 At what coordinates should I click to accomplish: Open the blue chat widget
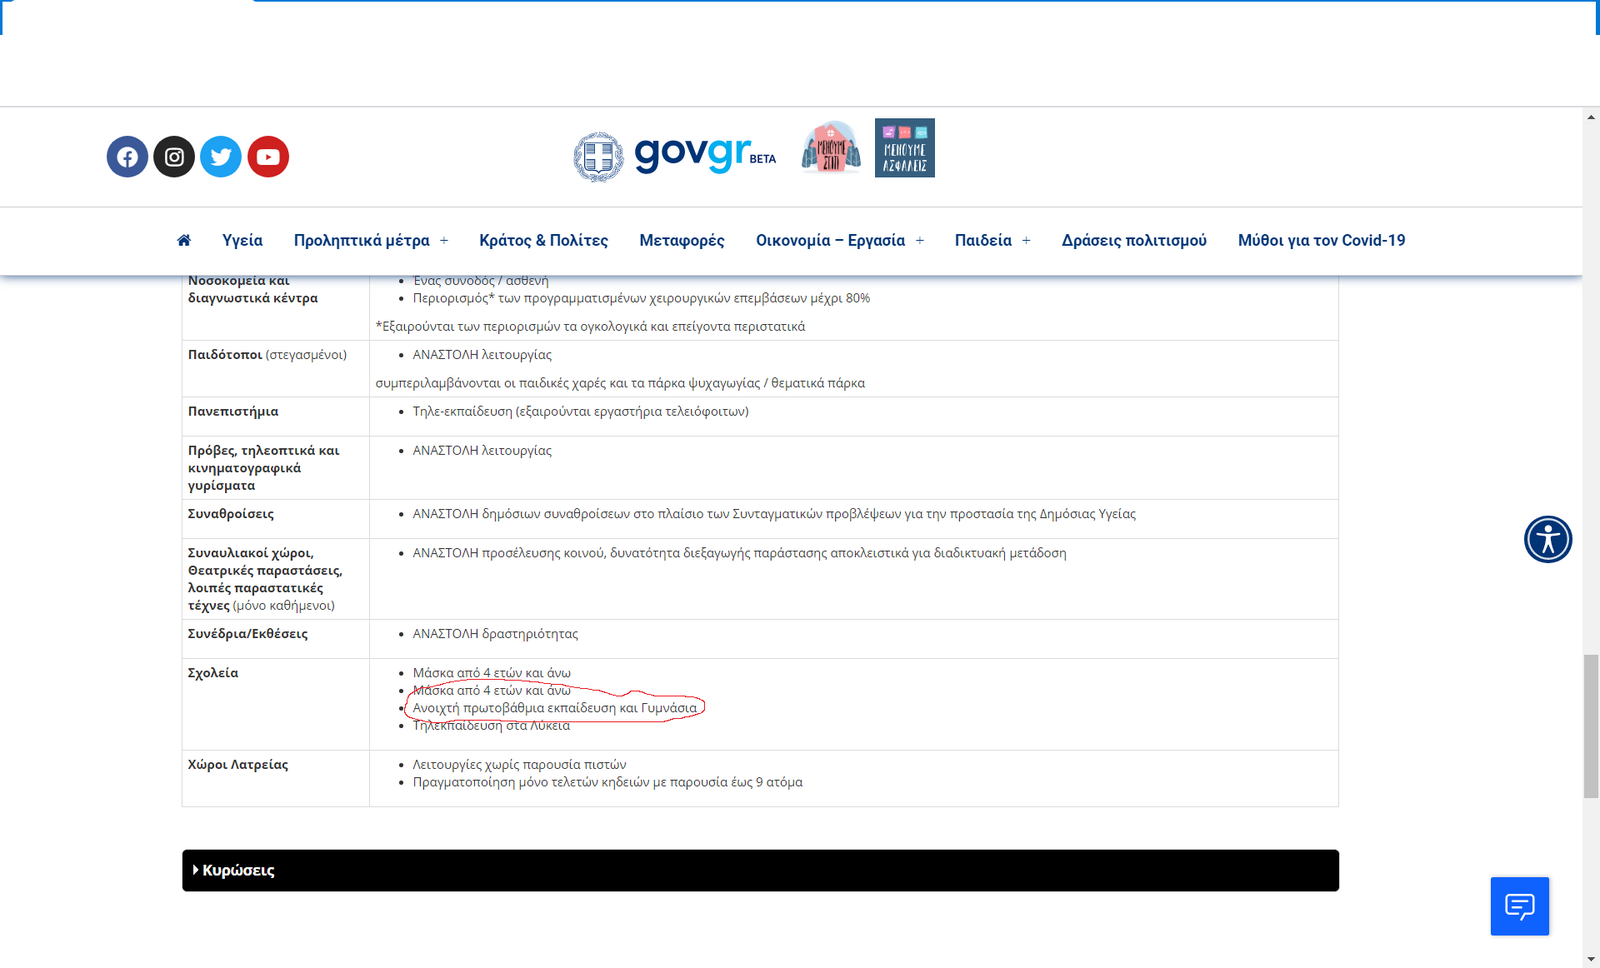coord(1520,906)
